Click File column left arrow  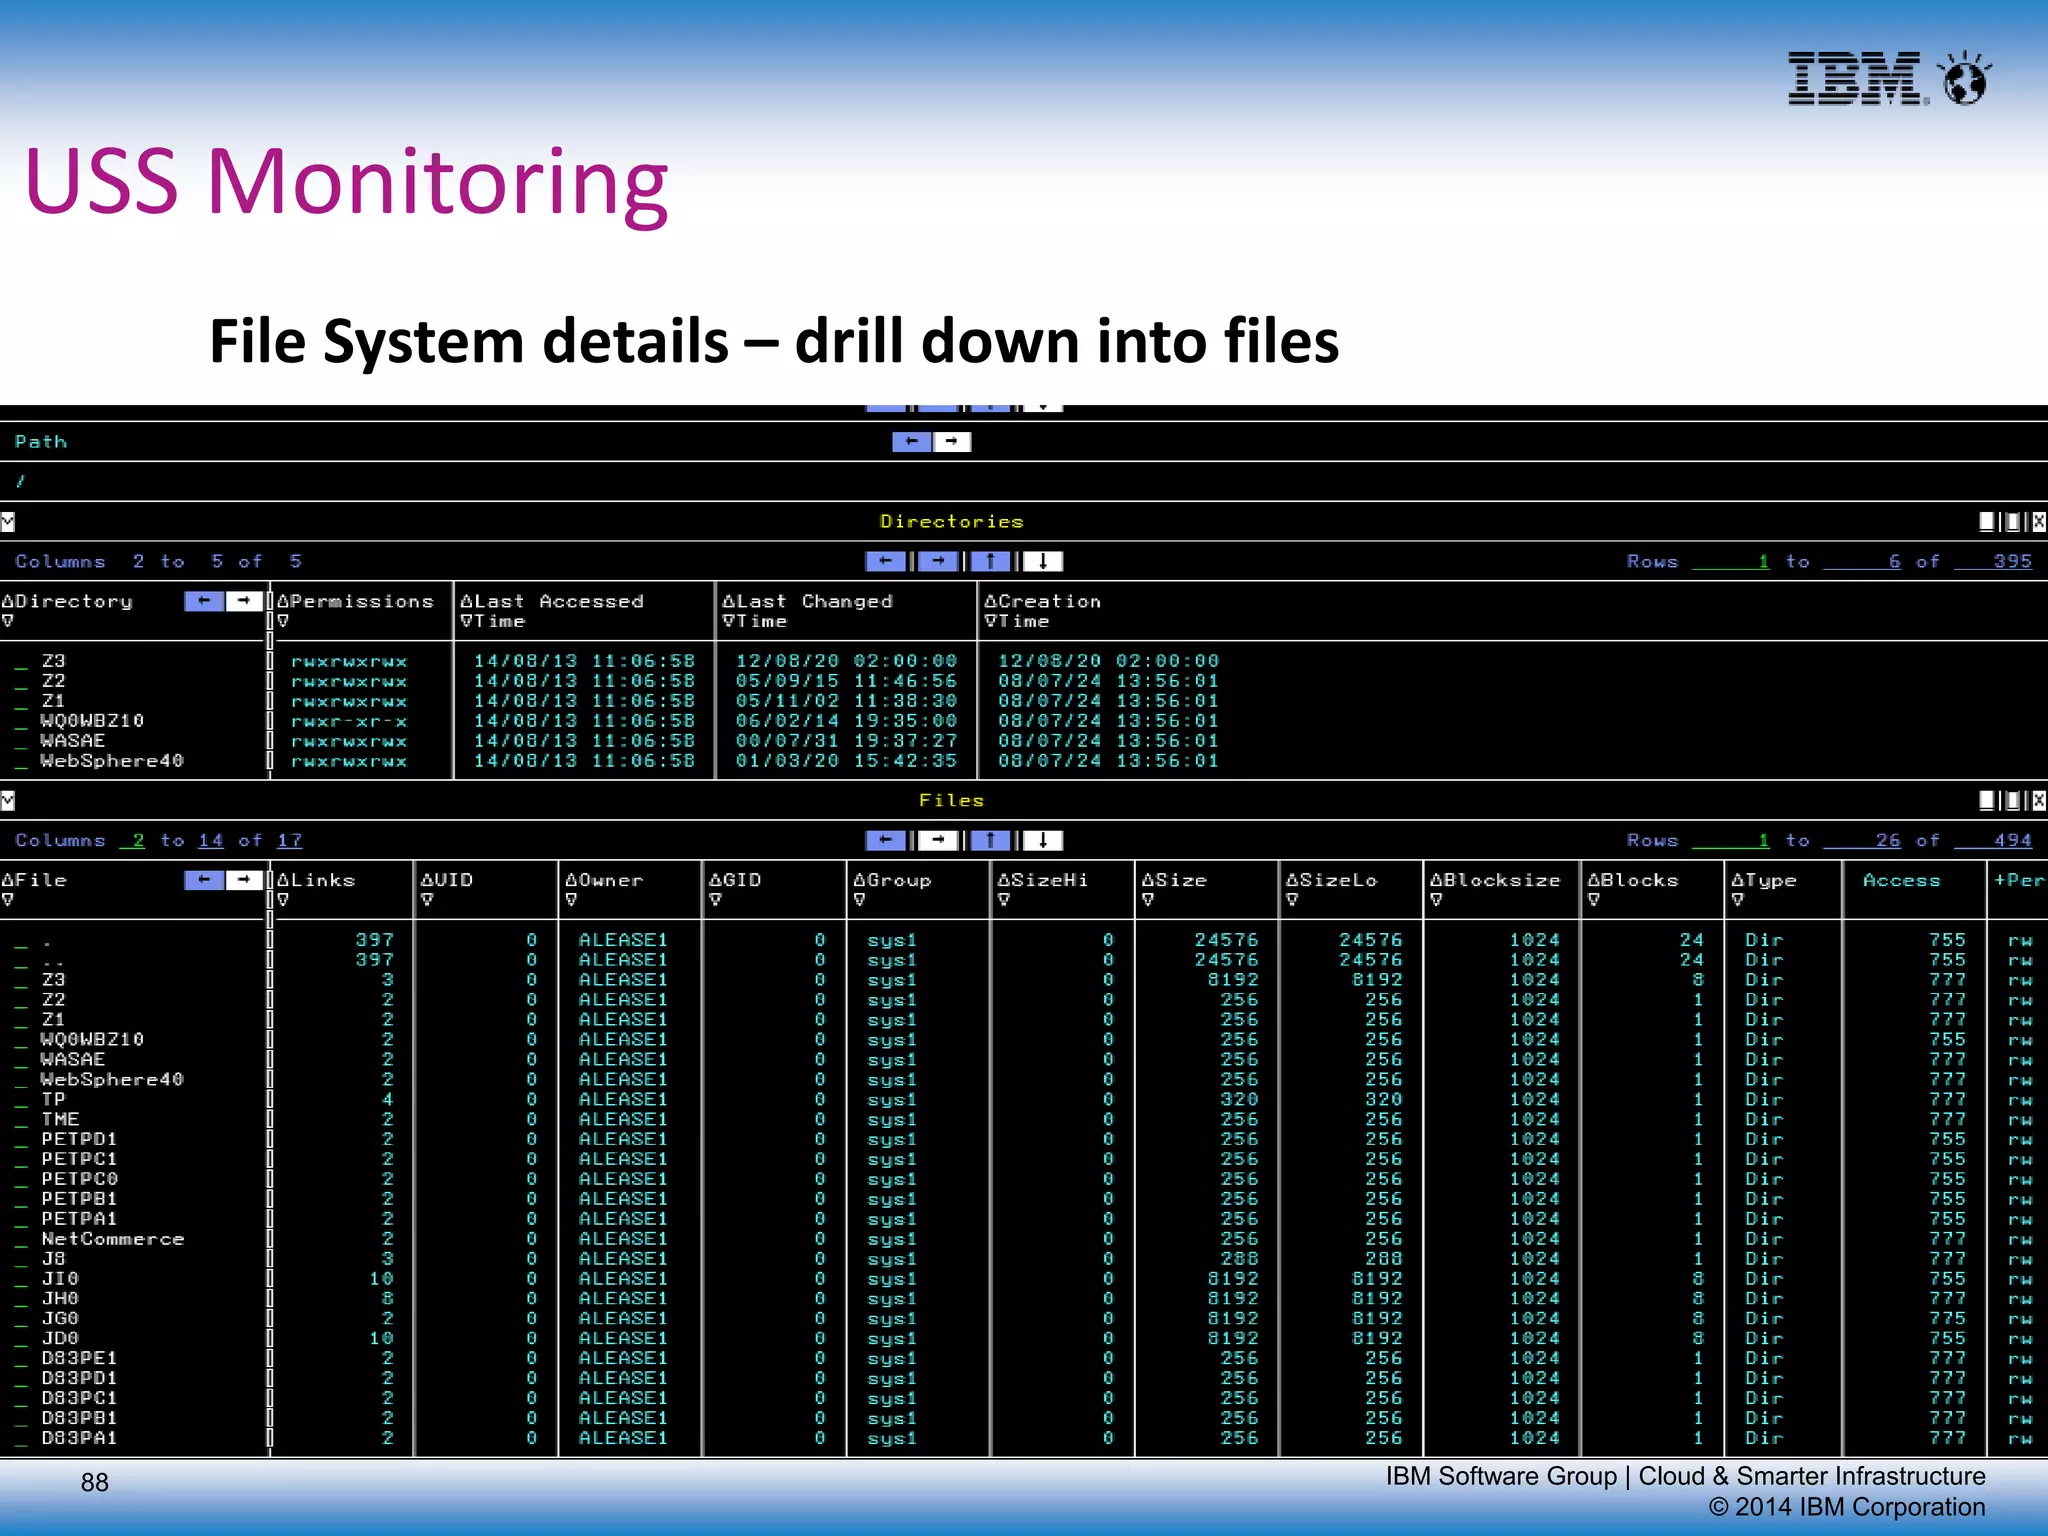pyautogui.click(x=204, y=879)
